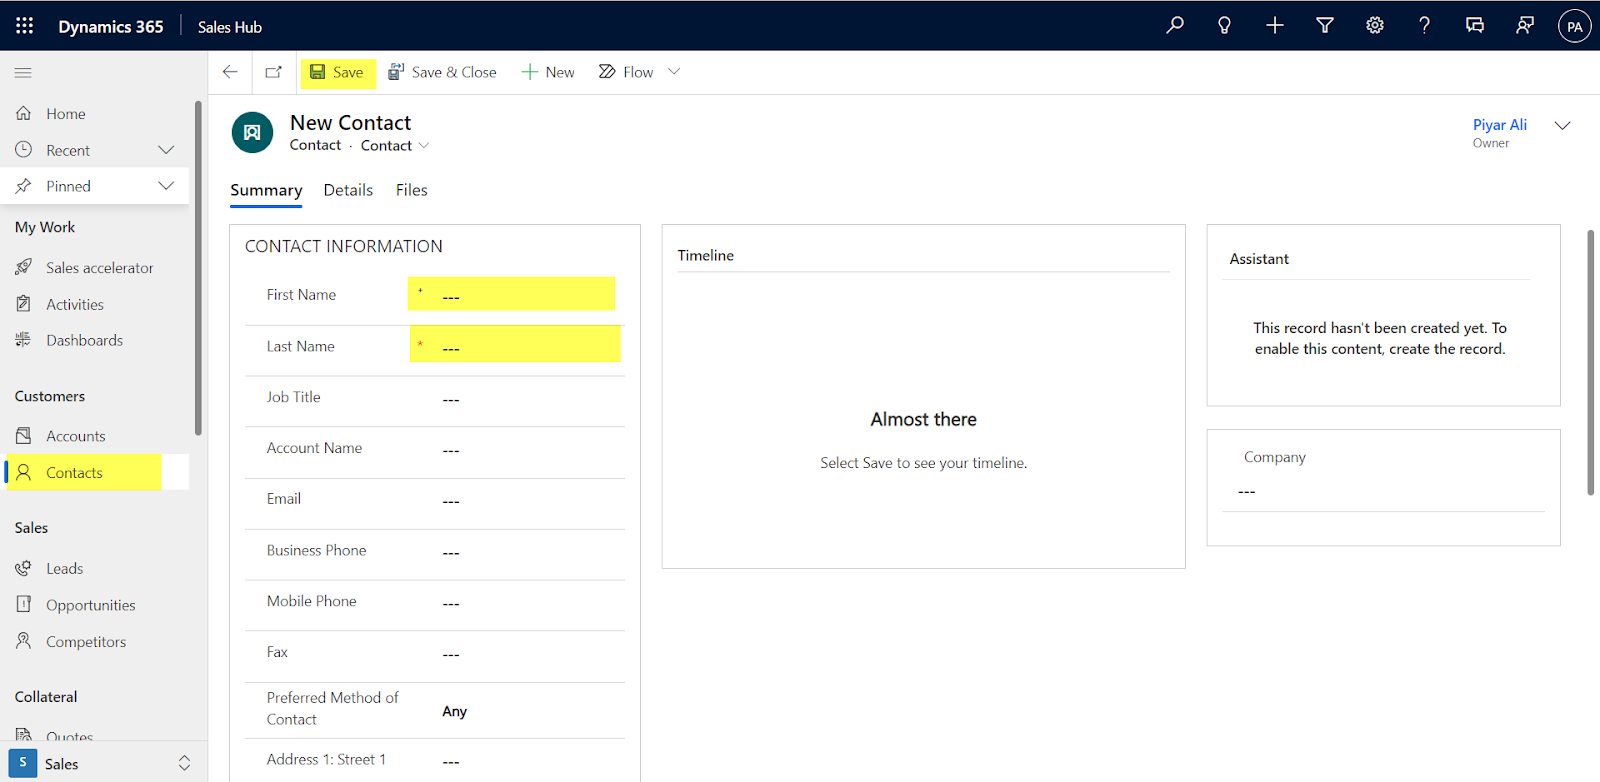This screenshot has width=1600, height=782.
Task: Click the help question mark icon
Action: [x=1424, y=25]
